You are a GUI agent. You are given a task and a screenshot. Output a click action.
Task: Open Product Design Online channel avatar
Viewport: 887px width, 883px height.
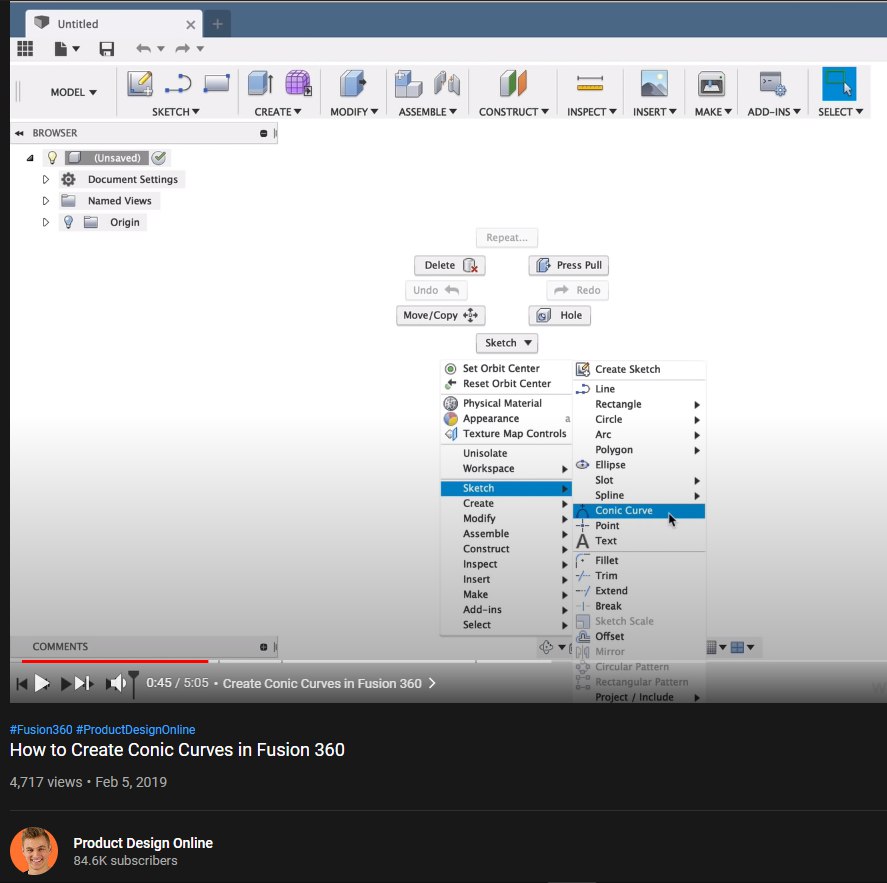[34, 851]
